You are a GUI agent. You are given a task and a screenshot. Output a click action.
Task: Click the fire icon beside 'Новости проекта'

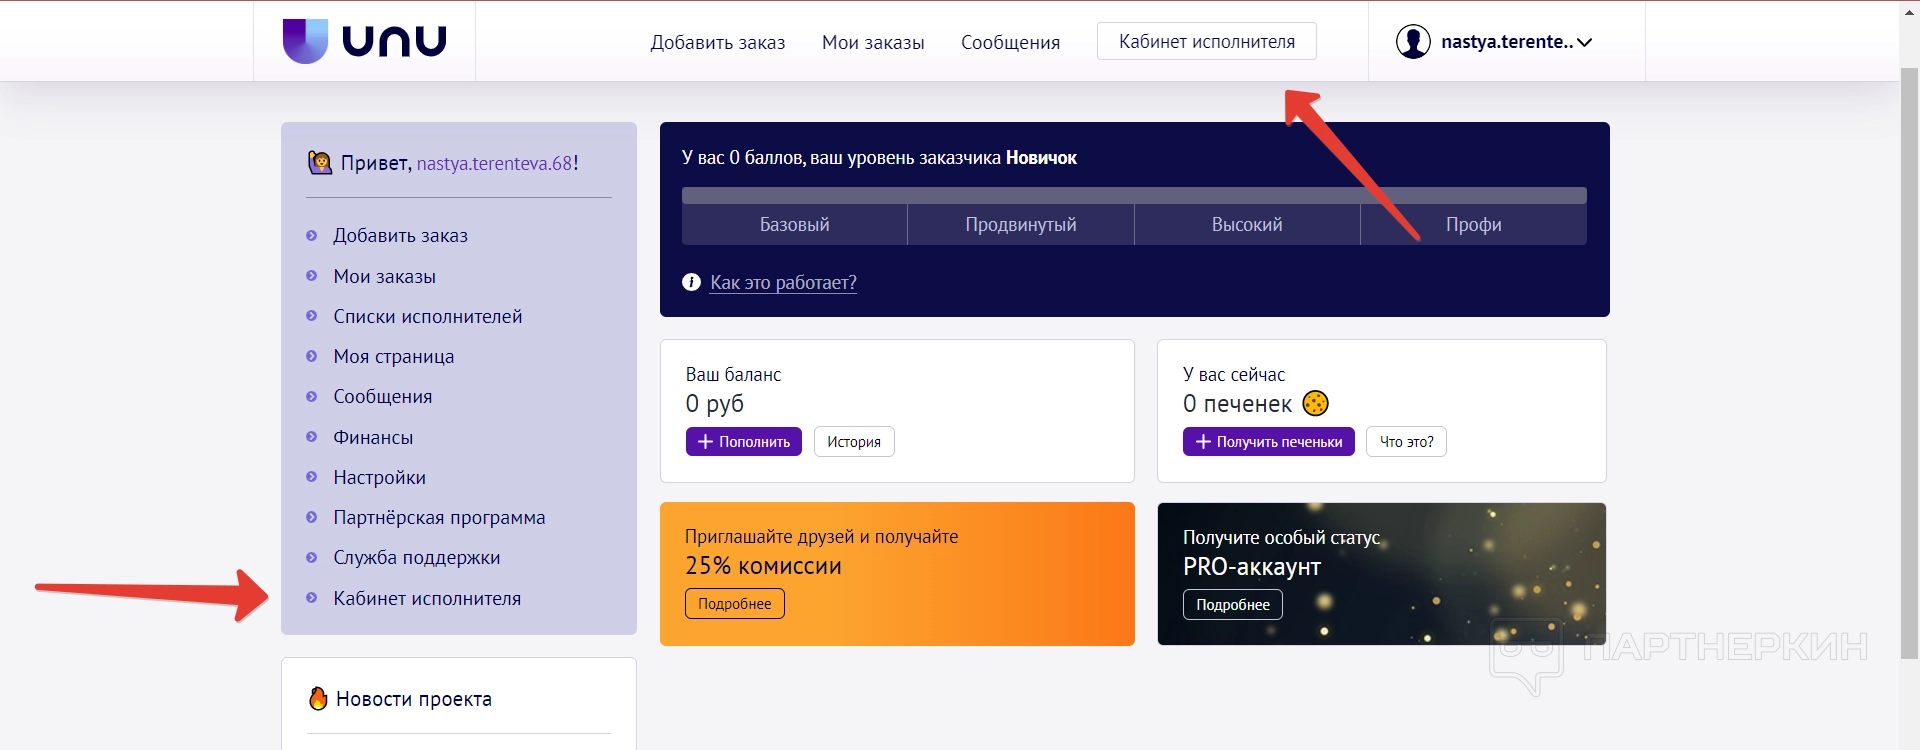click(318, 698)
